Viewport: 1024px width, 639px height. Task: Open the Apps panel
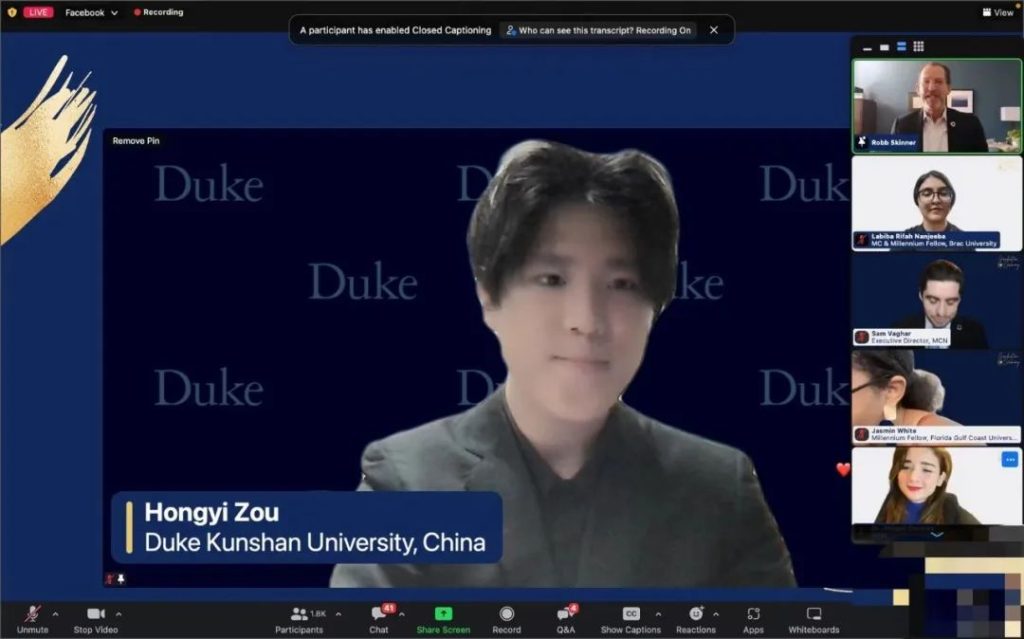[x=753, y=614]
